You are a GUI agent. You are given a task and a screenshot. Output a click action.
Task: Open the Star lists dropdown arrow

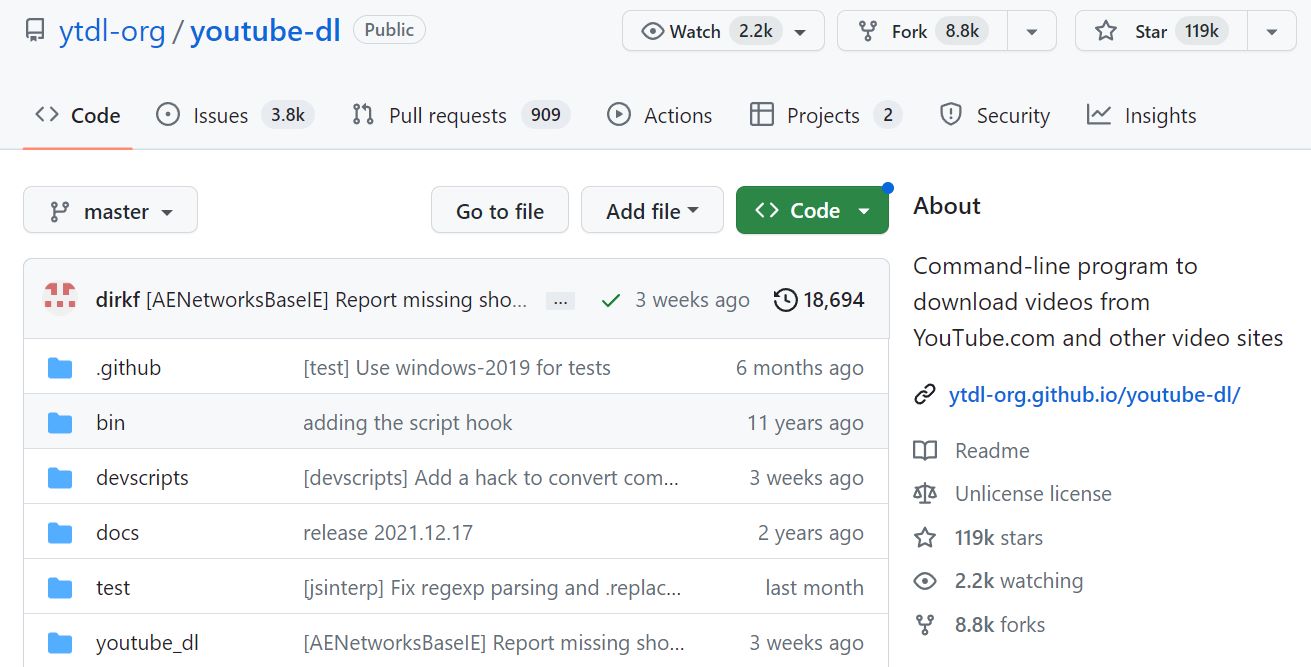(x=1272, y=31)
